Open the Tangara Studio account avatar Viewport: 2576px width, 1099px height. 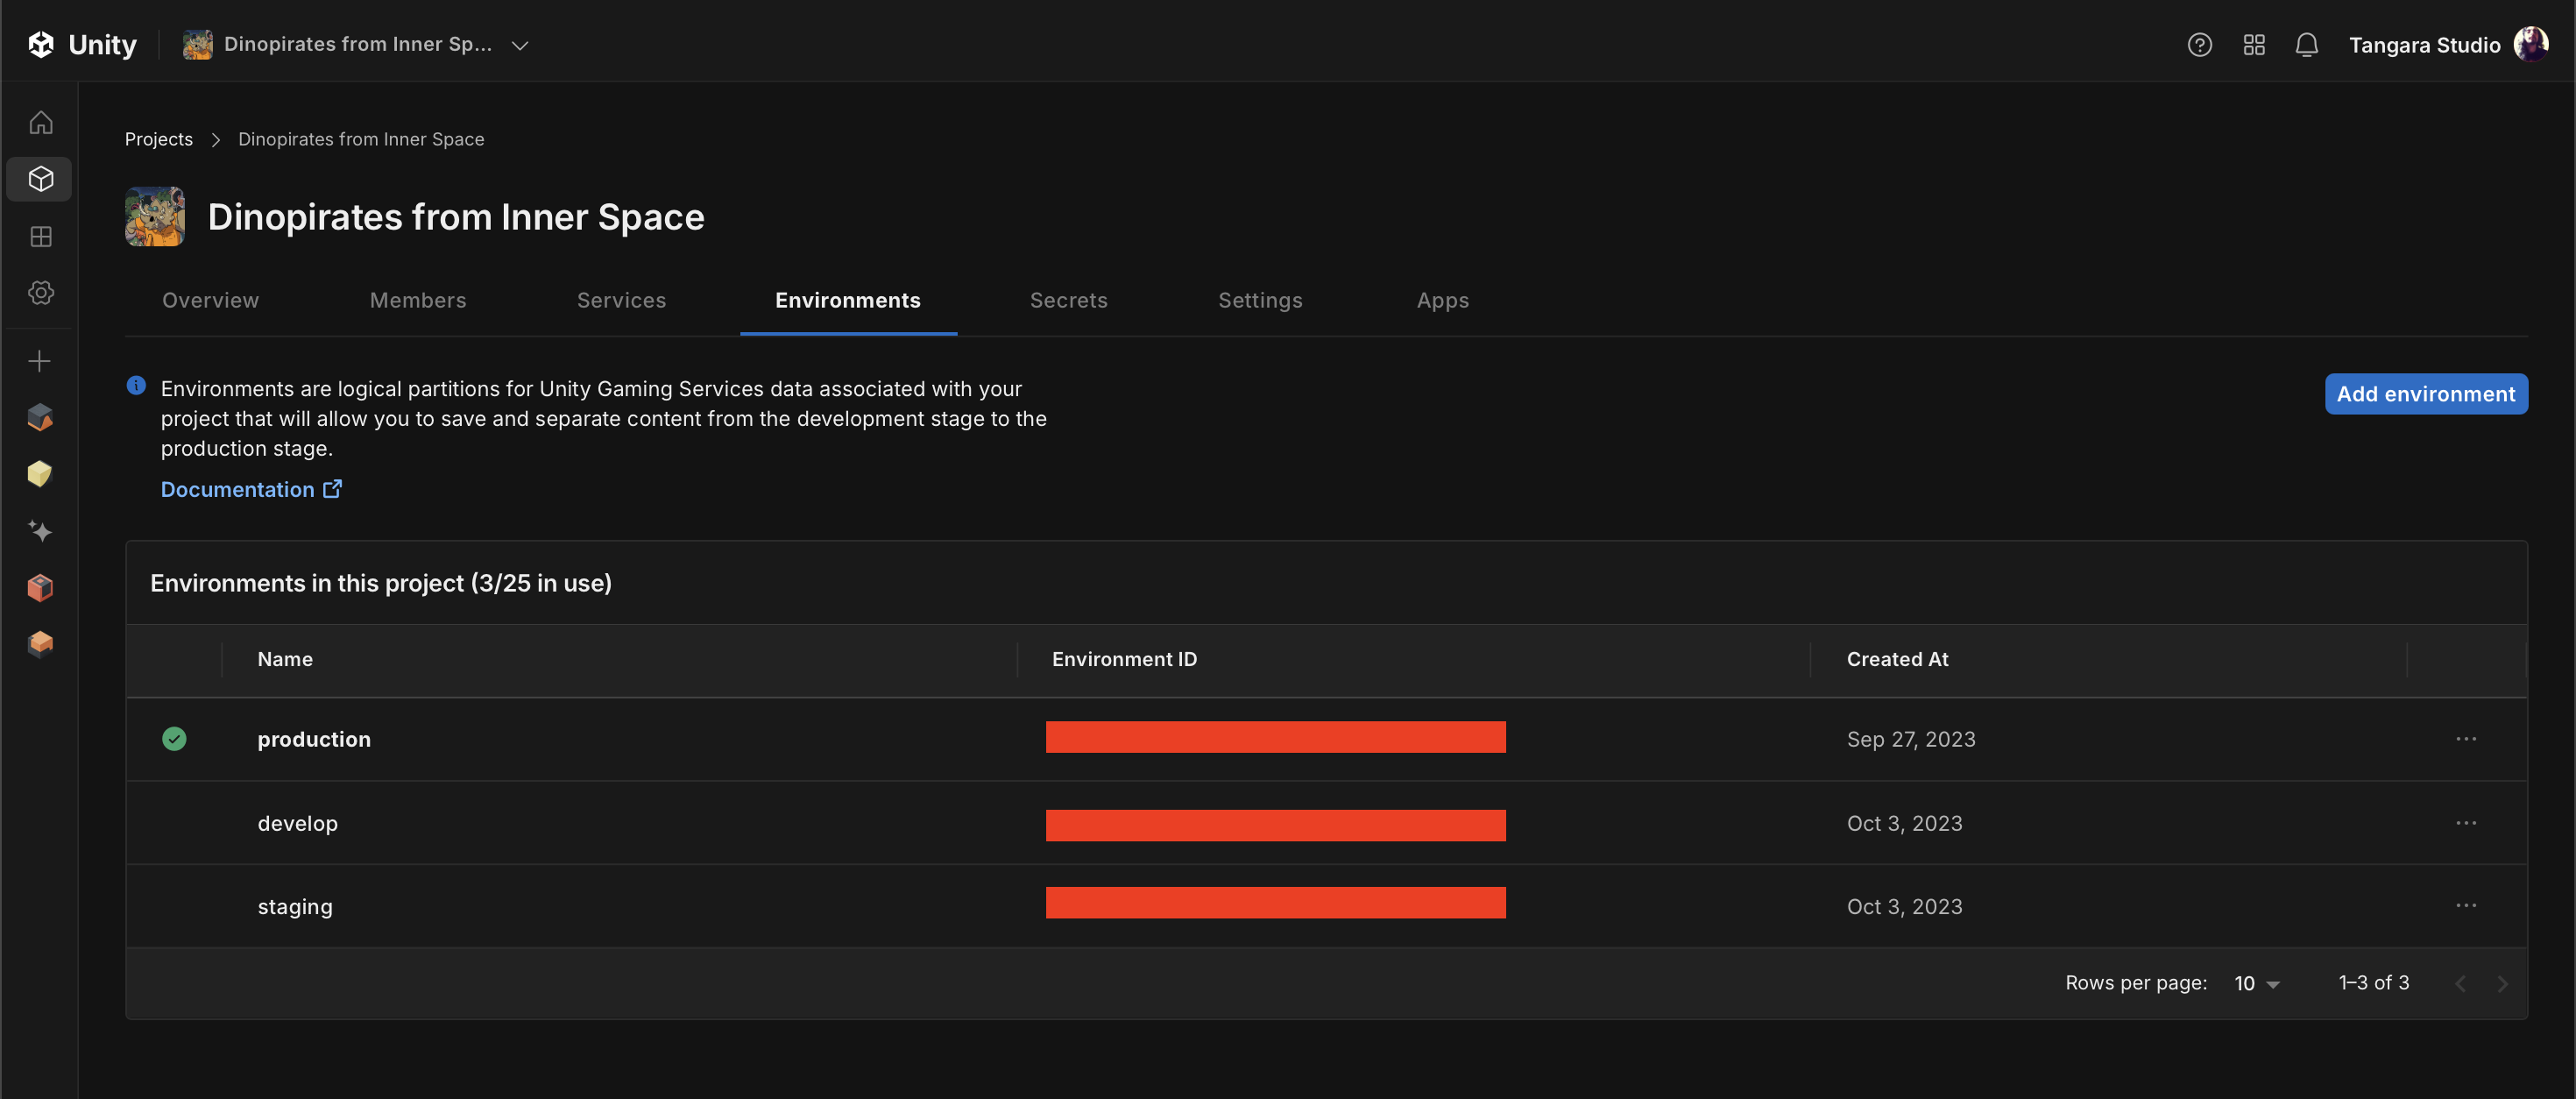click(2531, 45)
